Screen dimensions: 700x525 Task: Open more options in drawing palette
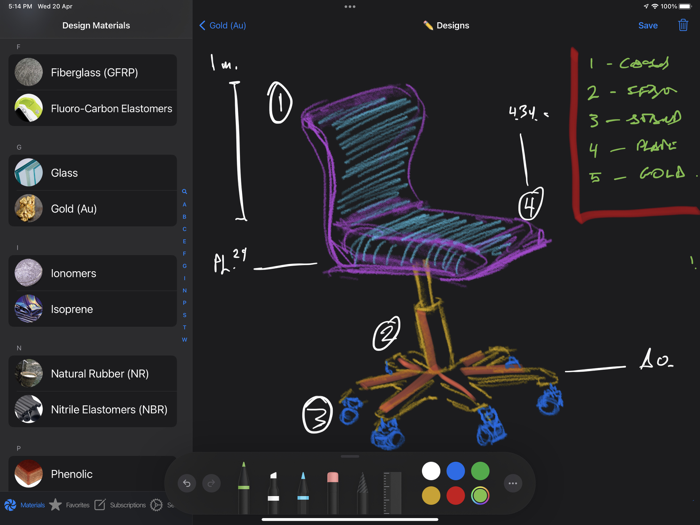pyautogui.click(x=512, y=483)
